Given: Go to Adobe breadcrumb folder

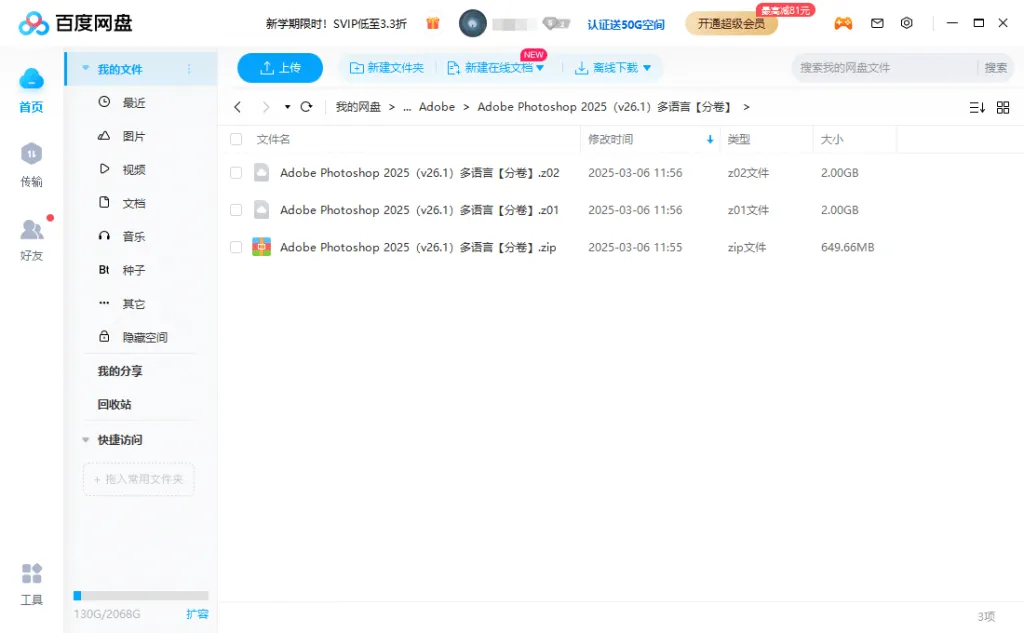Looking at the screenshot, I should (x=437, y=107).
